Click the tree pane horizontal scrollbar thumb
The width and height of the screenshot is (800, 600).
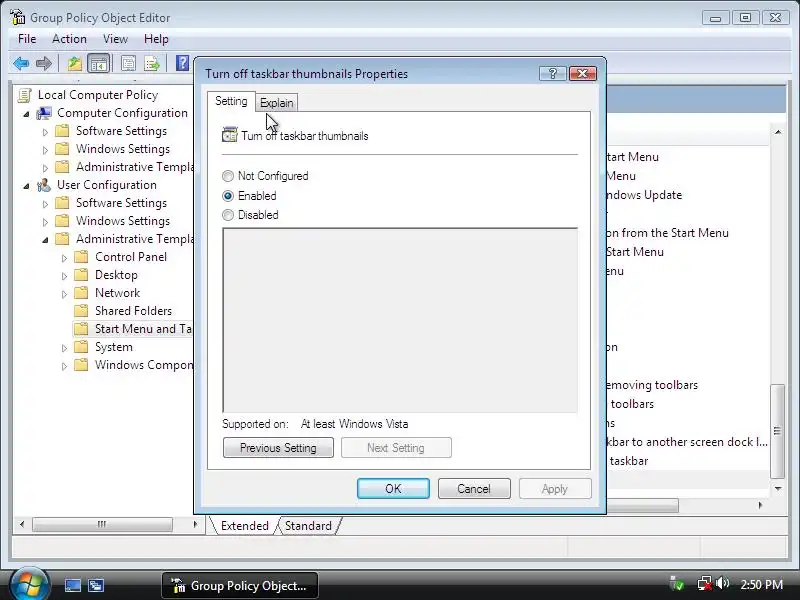pos(102,524)
